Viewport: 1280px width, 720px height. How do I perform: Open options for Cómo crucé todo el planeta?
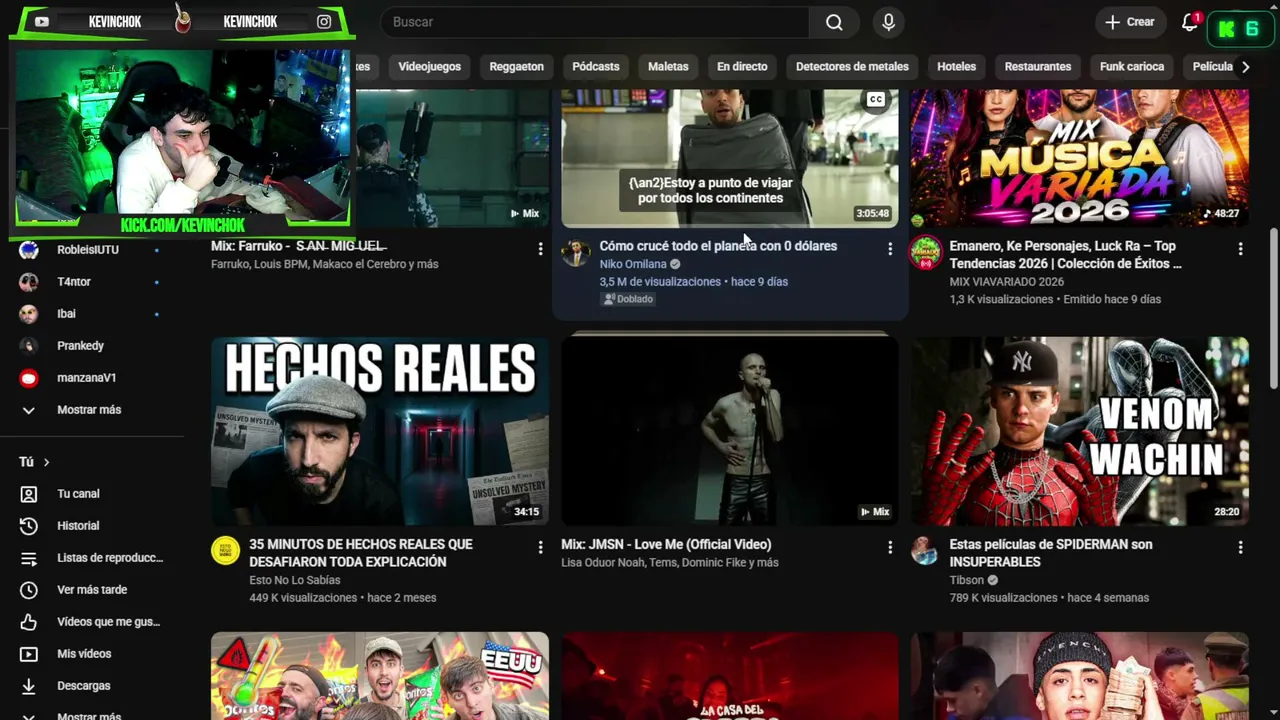[x=890, y=249]
